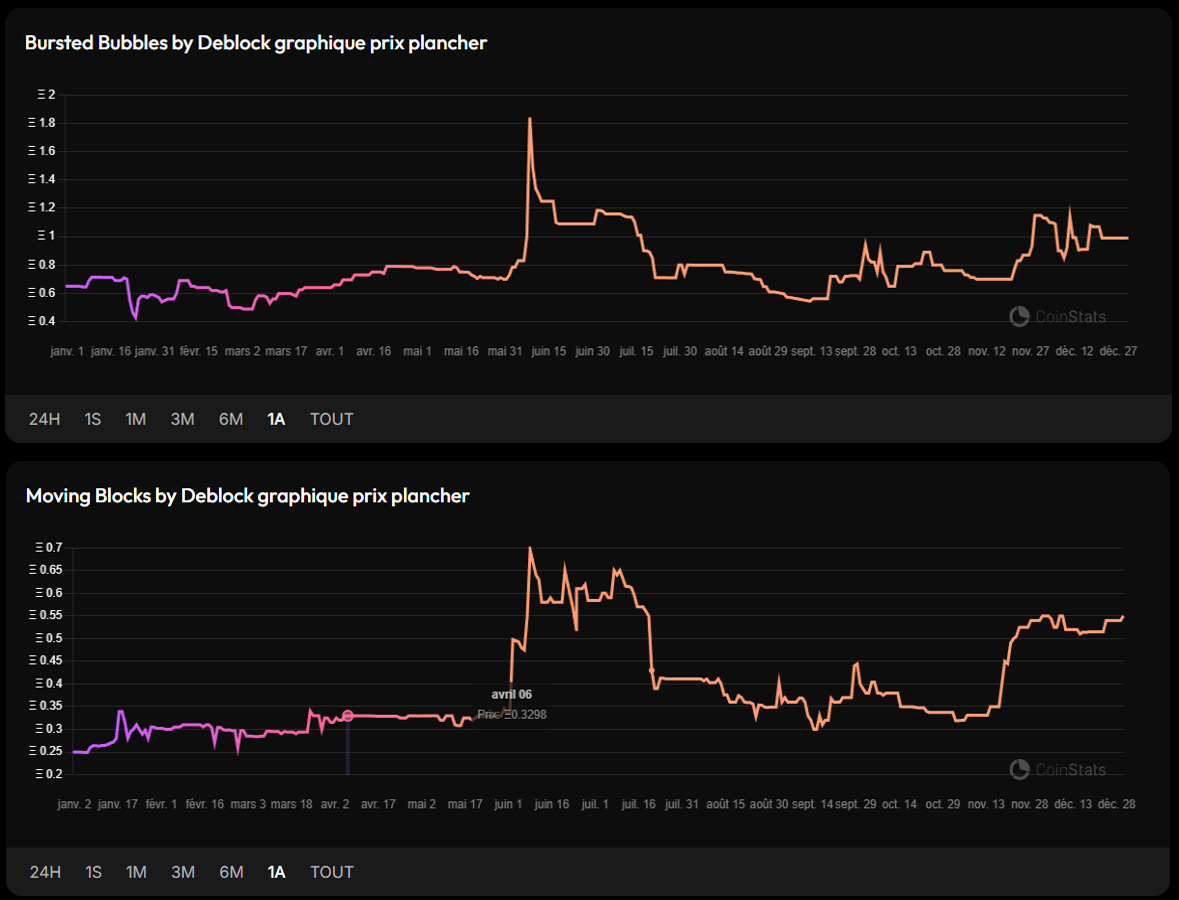Select active 1A tab under Bursted Bubbles chart
Viewport: 1179px width, 900px height.
(276, 419)
